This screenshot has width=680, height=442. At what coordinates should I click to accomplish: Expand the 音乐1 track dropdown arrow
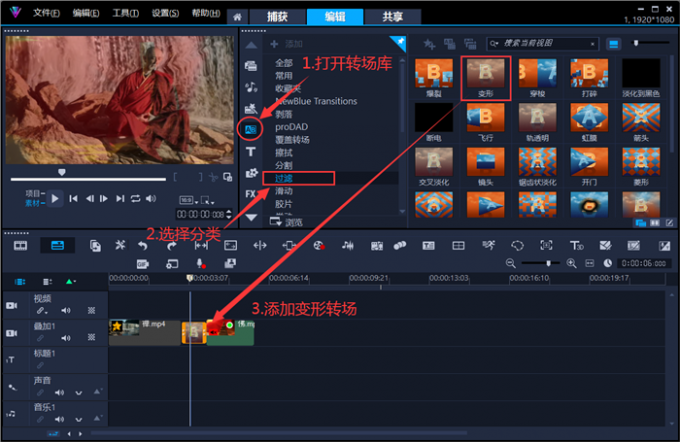pos(77,419)
